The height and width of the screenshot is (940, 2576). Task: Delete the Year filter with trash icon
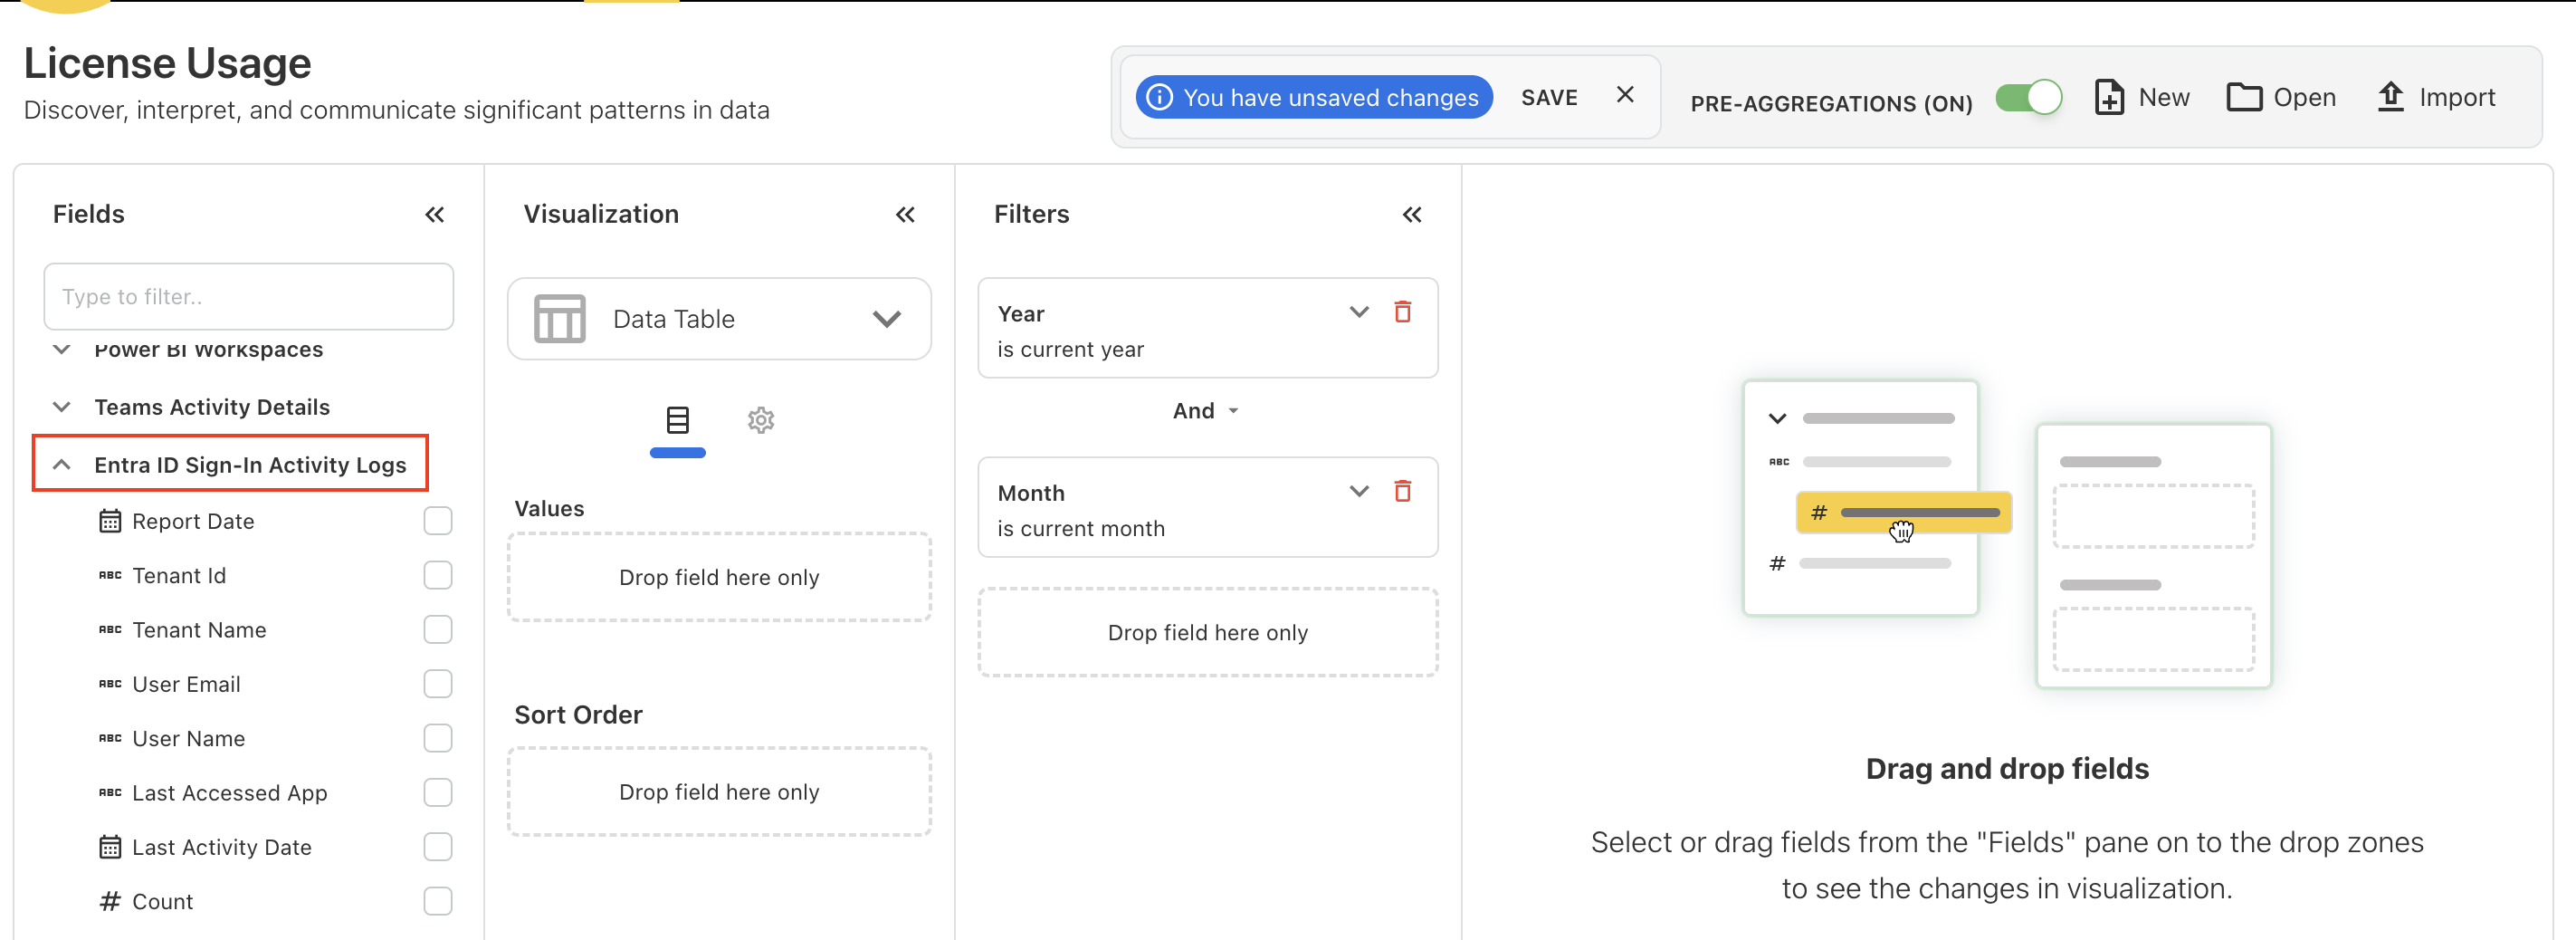(x=1403, y=312)
